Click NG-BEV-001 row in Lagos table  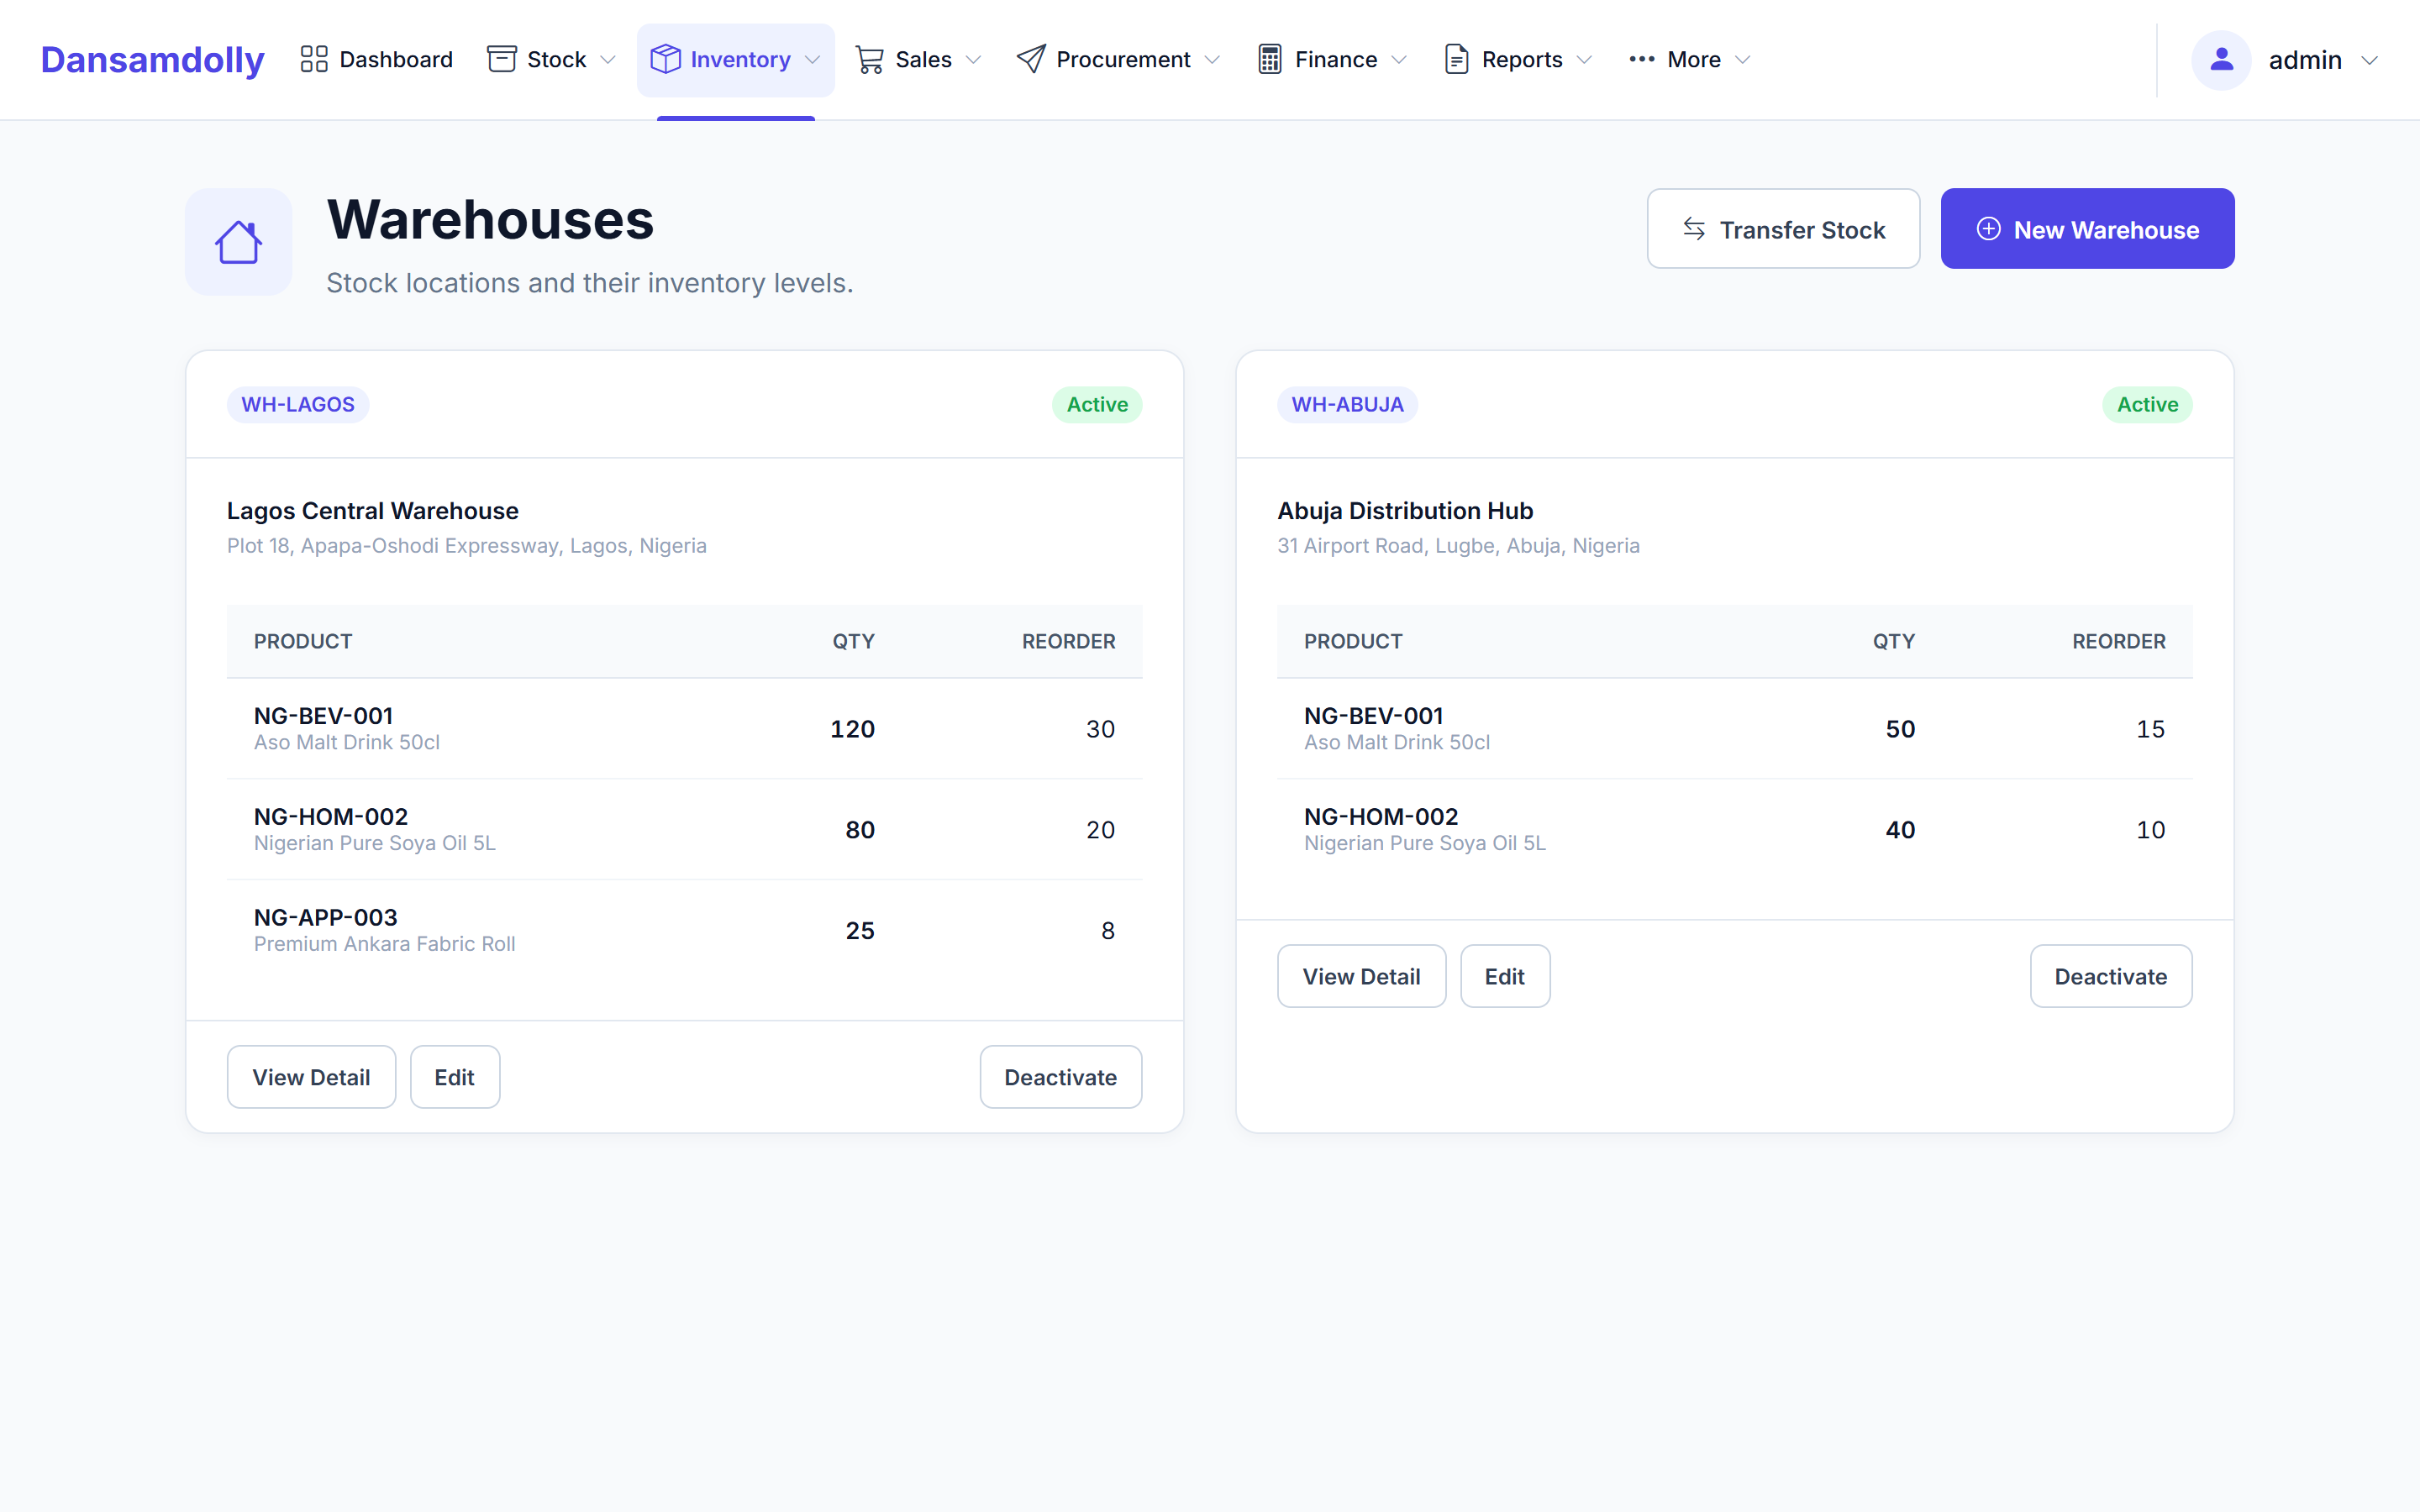(x=684, y=729)
